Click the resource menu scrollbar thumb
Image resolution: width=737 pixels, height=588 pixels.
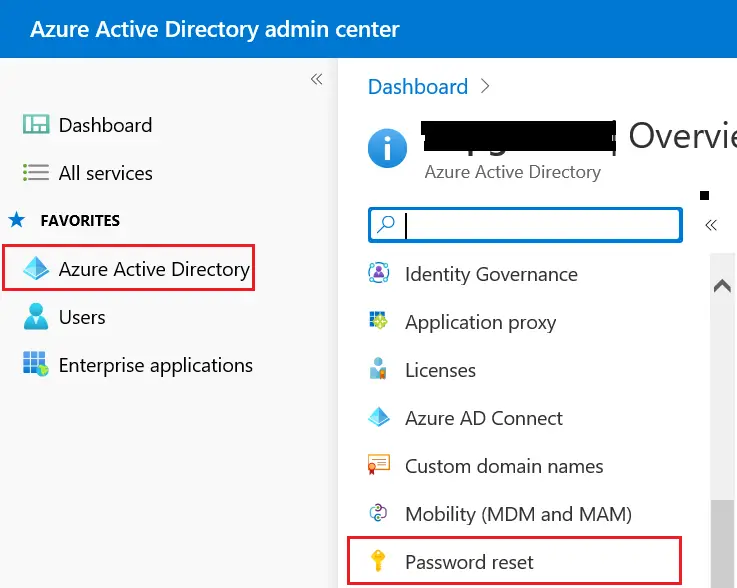tap(722, 544)
